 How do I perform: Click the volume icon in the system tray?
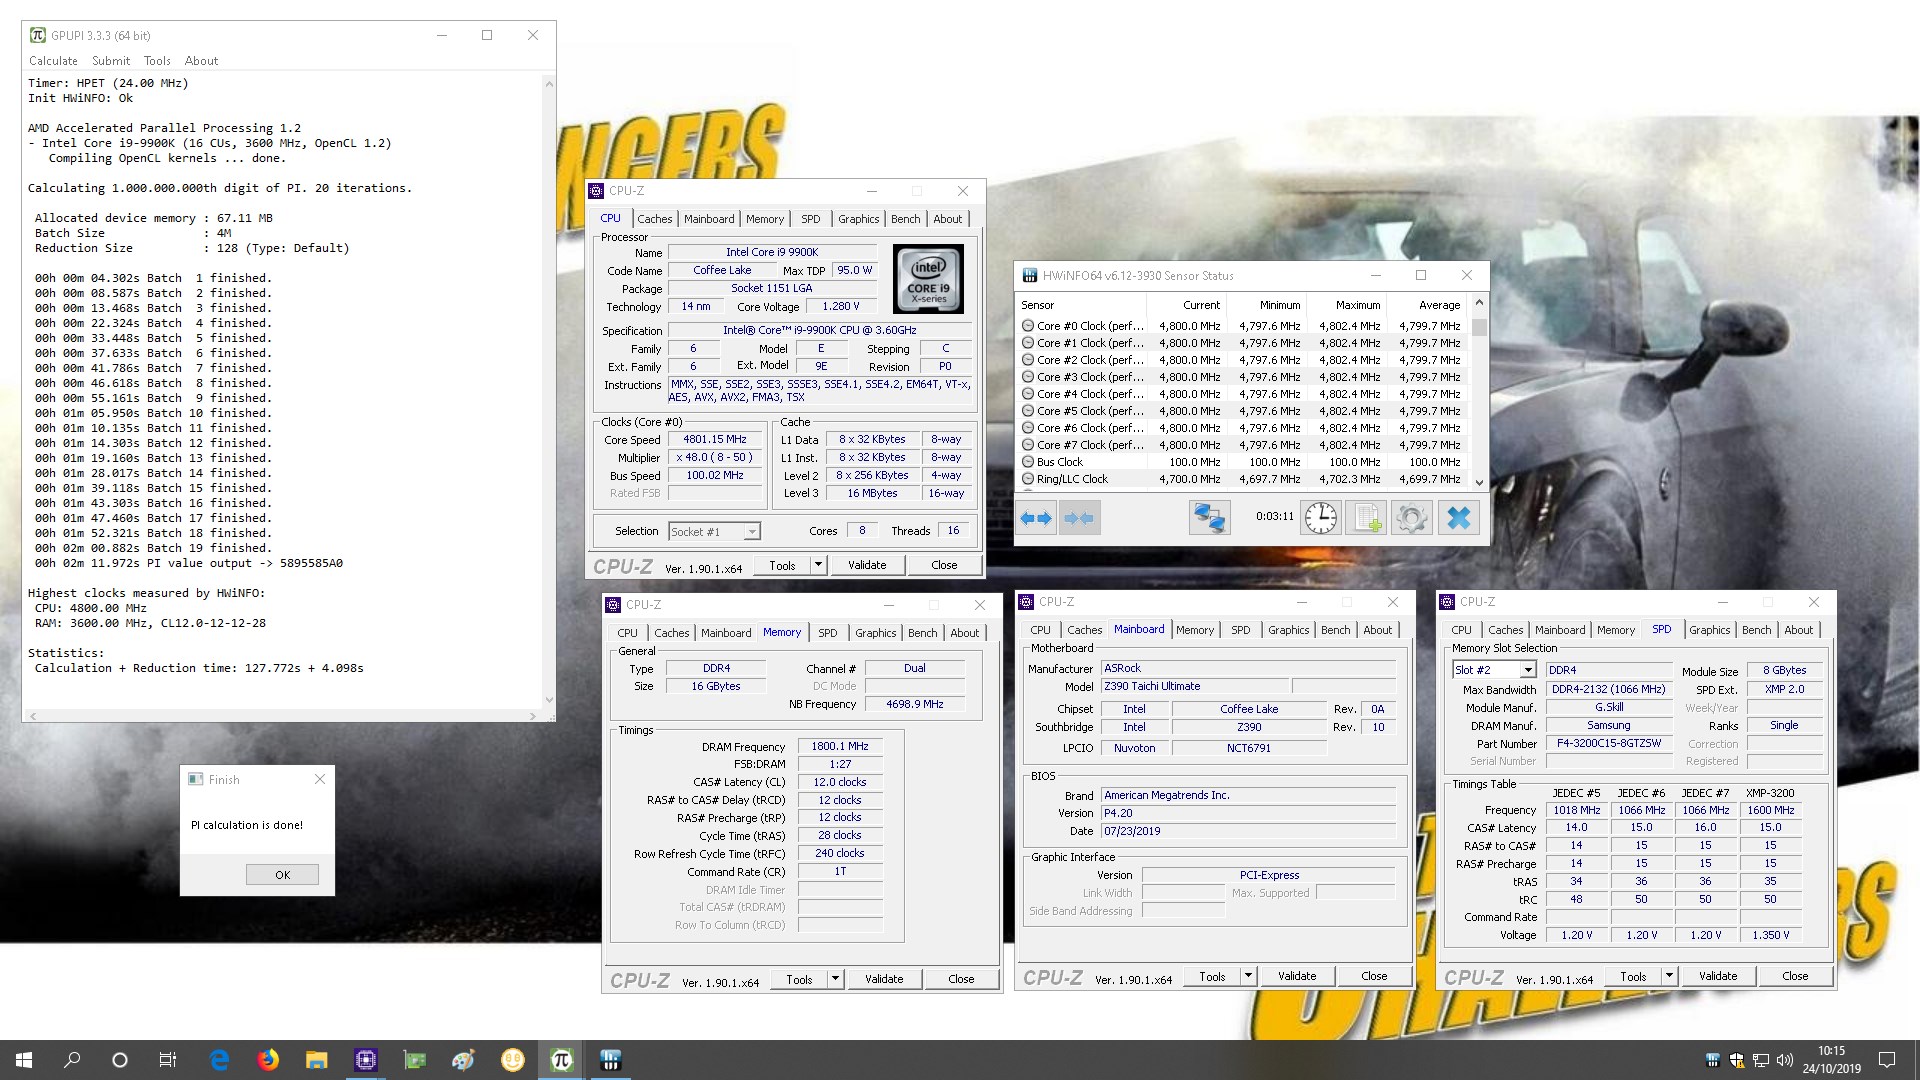pos(1784,1060)
